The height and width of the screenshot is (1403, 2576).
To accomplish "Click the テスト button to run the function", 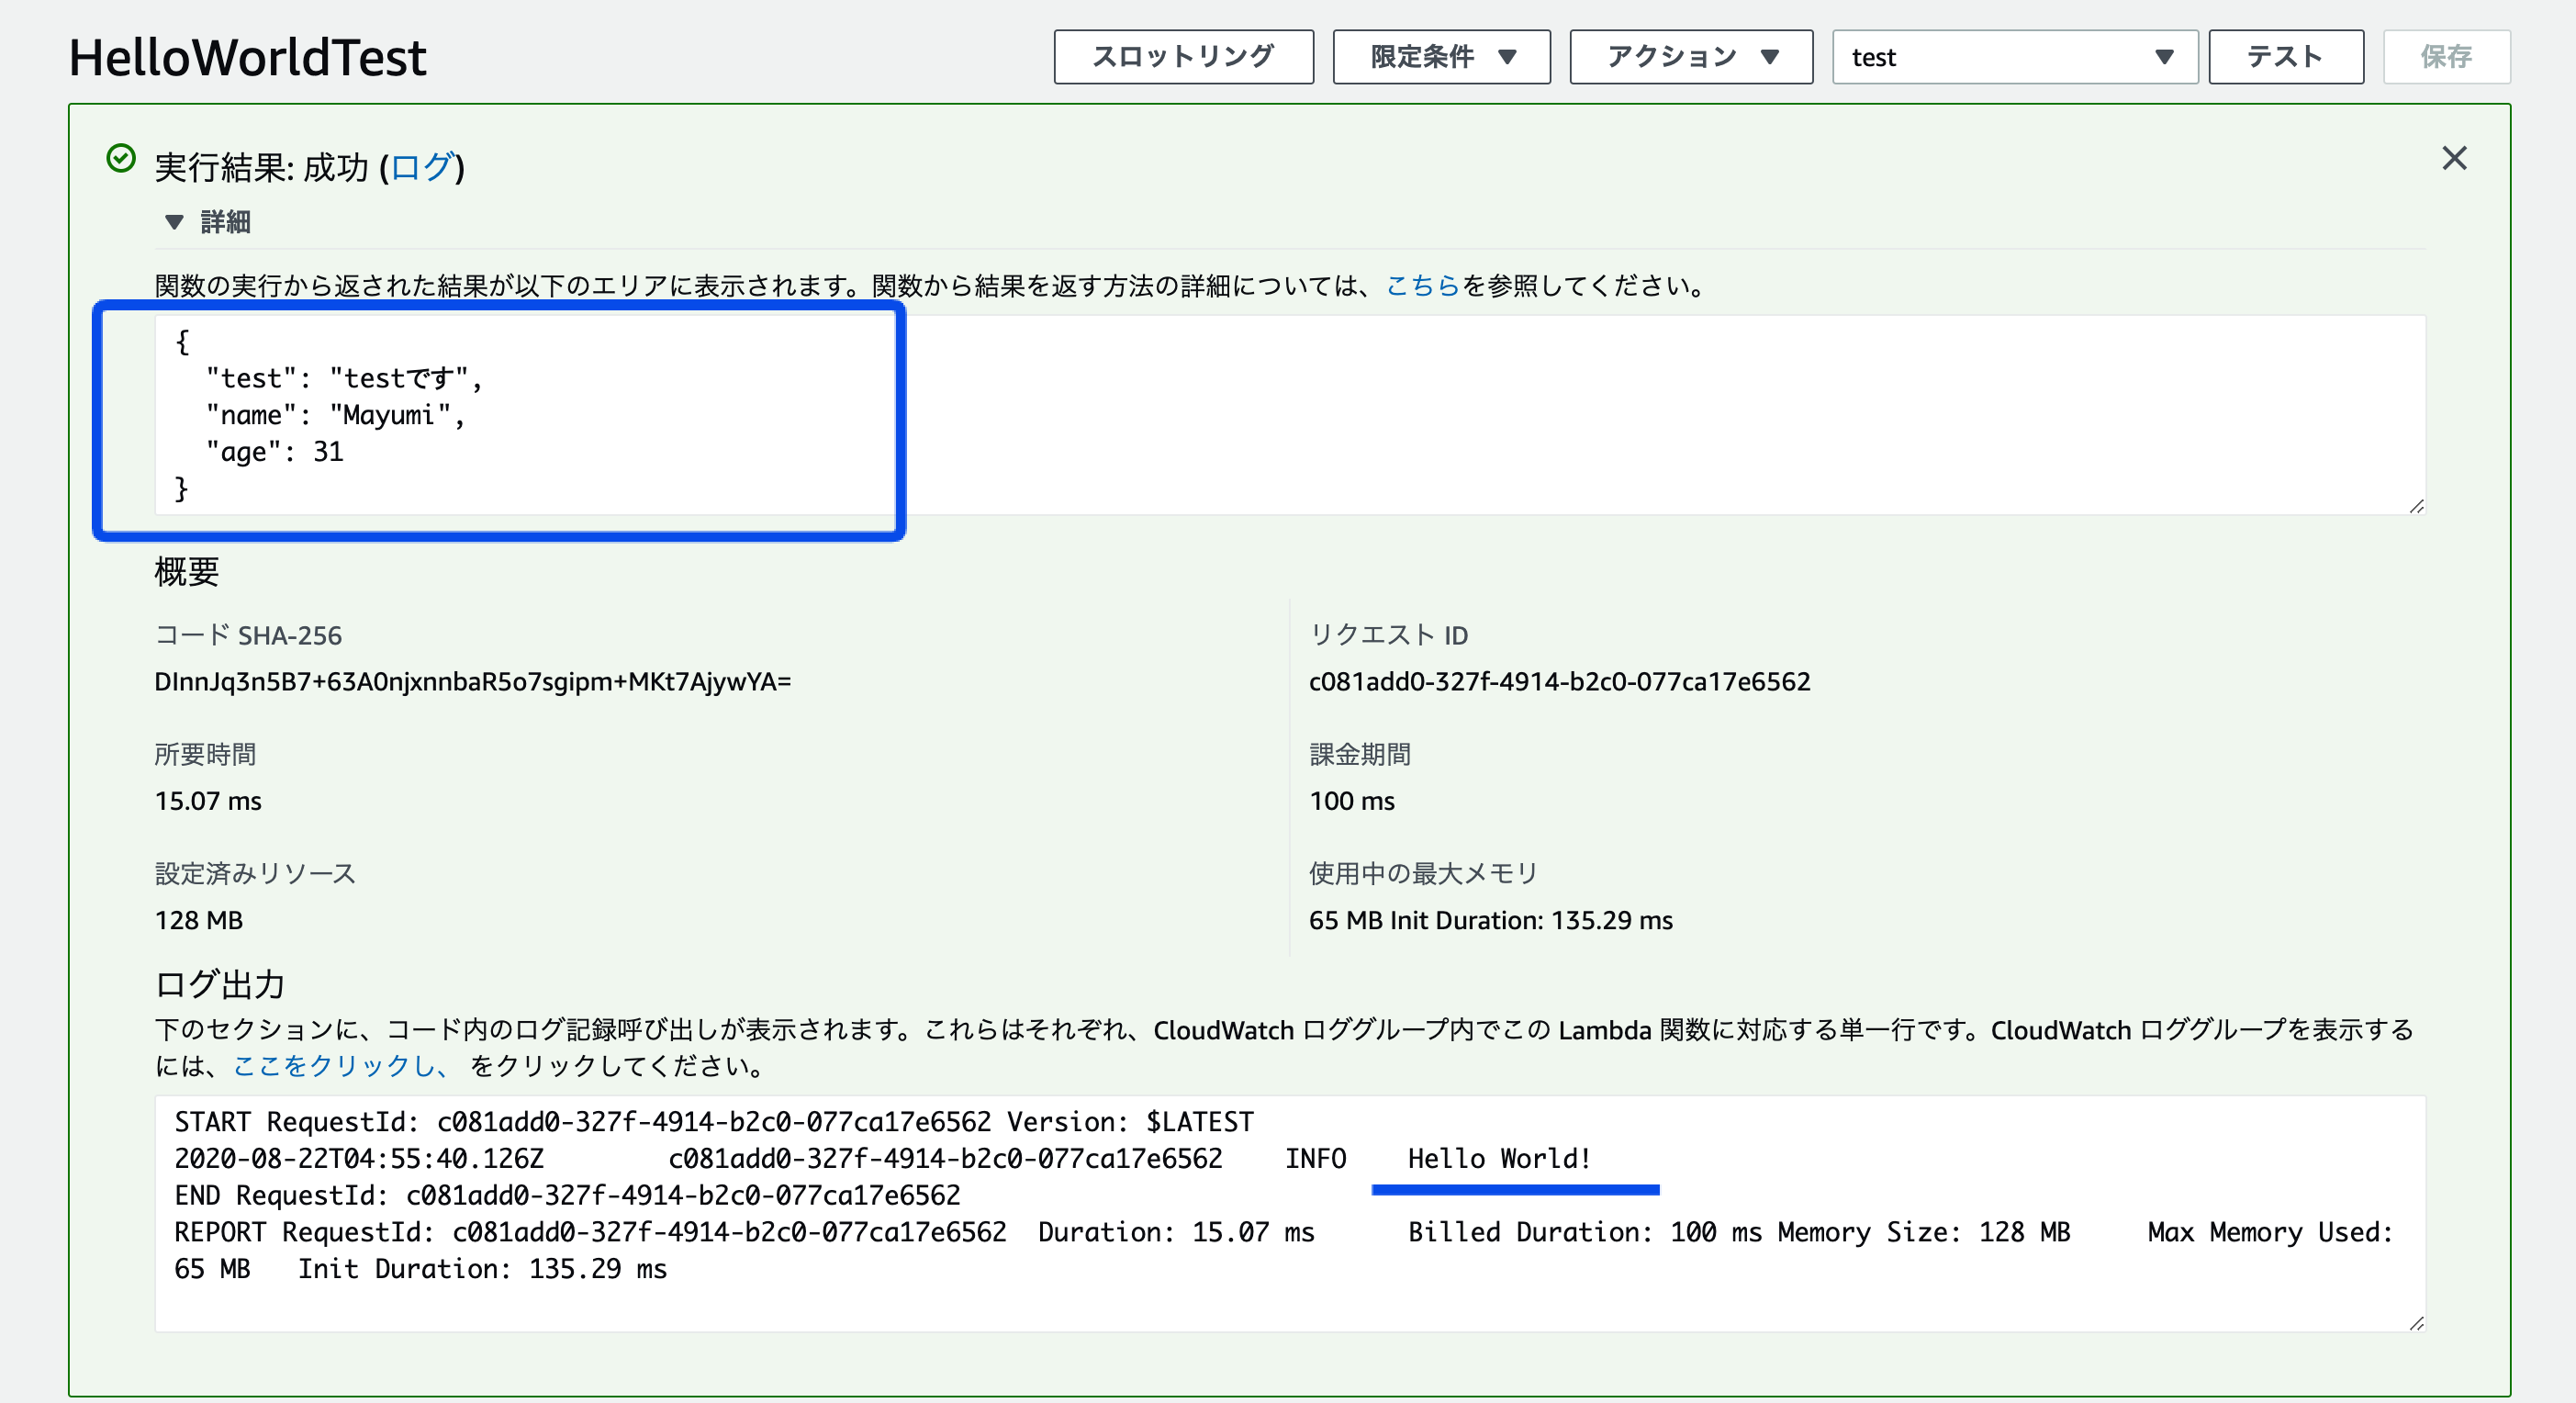I will click(2285, 57).
